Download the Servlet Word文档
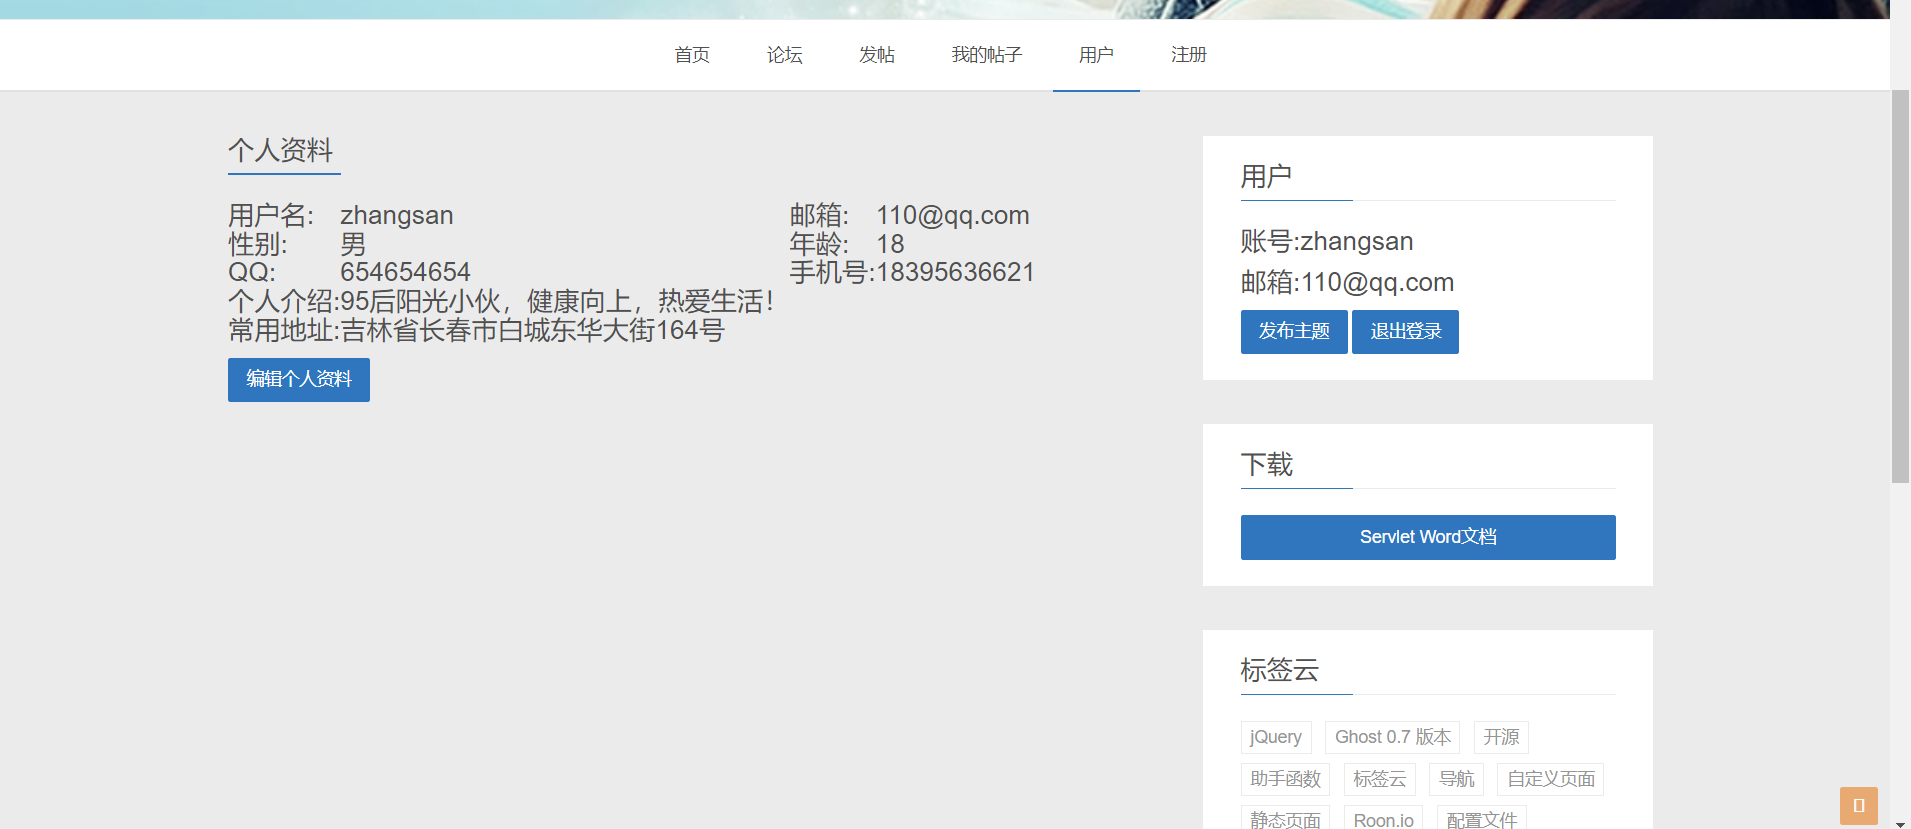This screenshot has width=1911, height=829. (1428, 537)
